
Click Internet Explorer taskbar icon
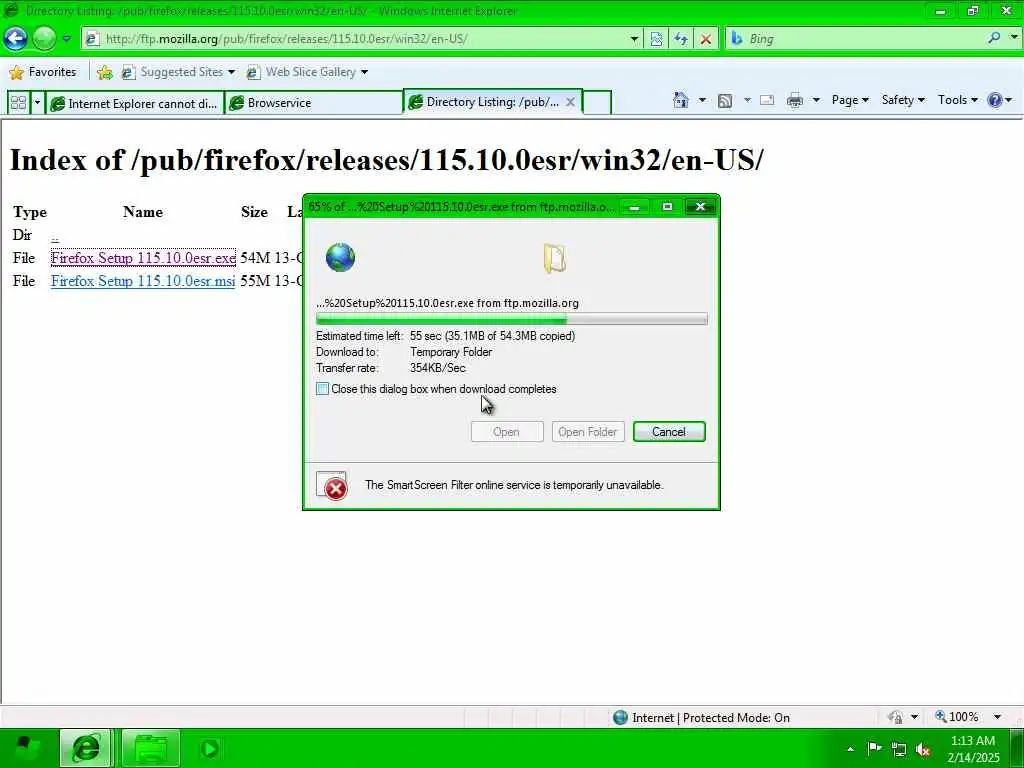[86, 748]
